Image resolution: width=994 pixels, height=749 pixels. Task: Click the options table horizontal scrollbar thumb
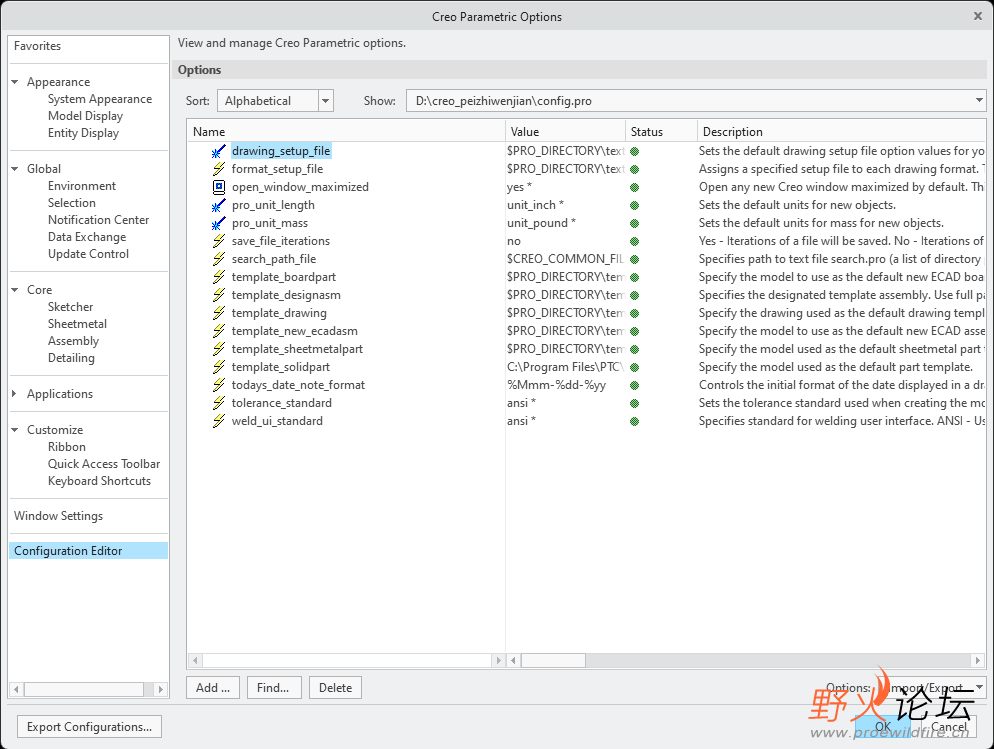click(x=553, y=660)
